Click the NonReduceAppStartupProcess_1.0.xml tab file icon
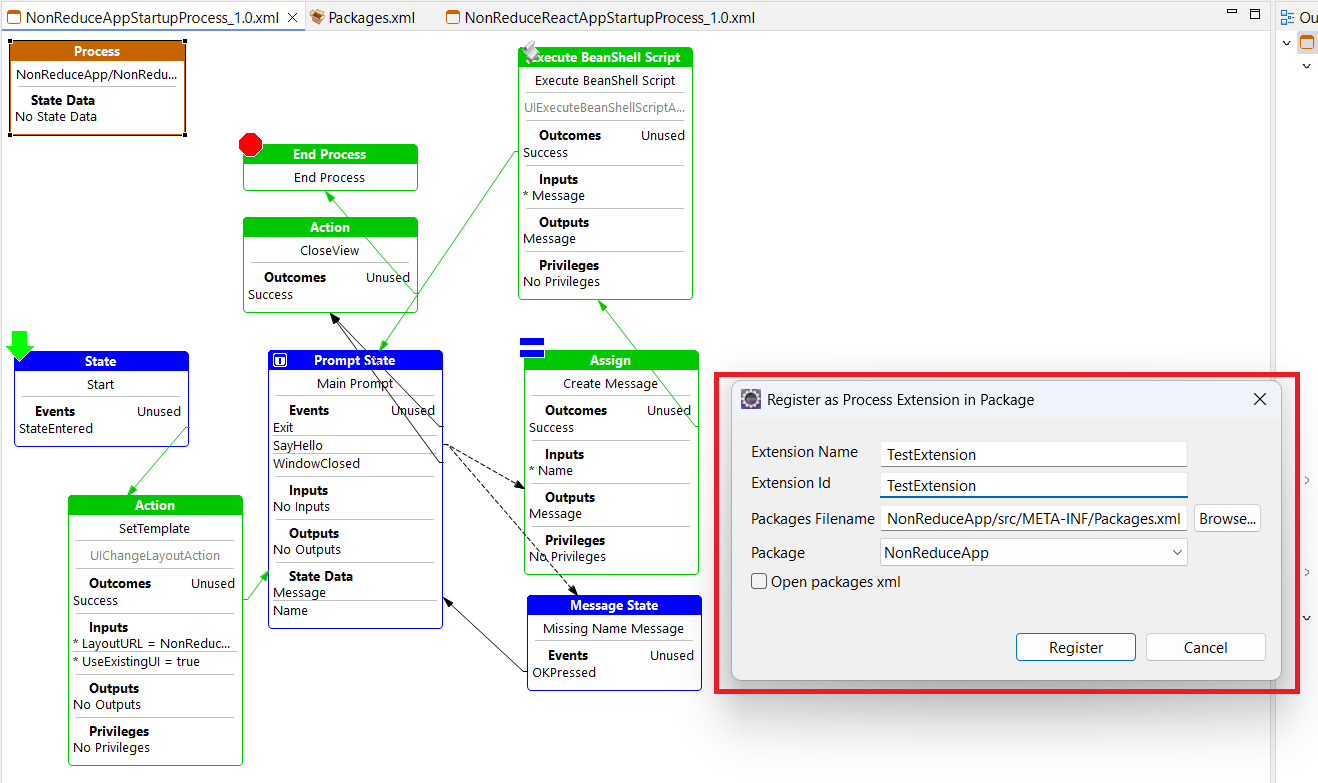Viewport: 1318px width, 783px height. [15, 17]
